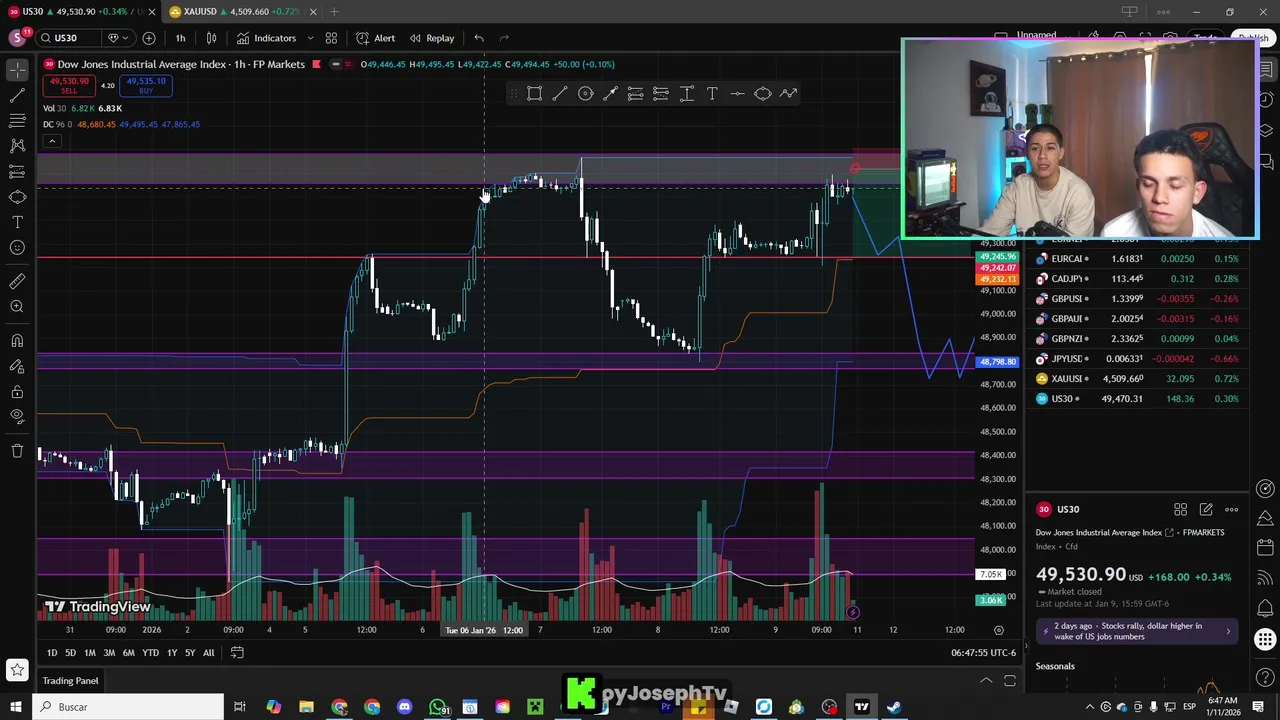Screen dimensions: 1280x720
Task: Select the 1D date range
Action: click(x=52, y=653)
